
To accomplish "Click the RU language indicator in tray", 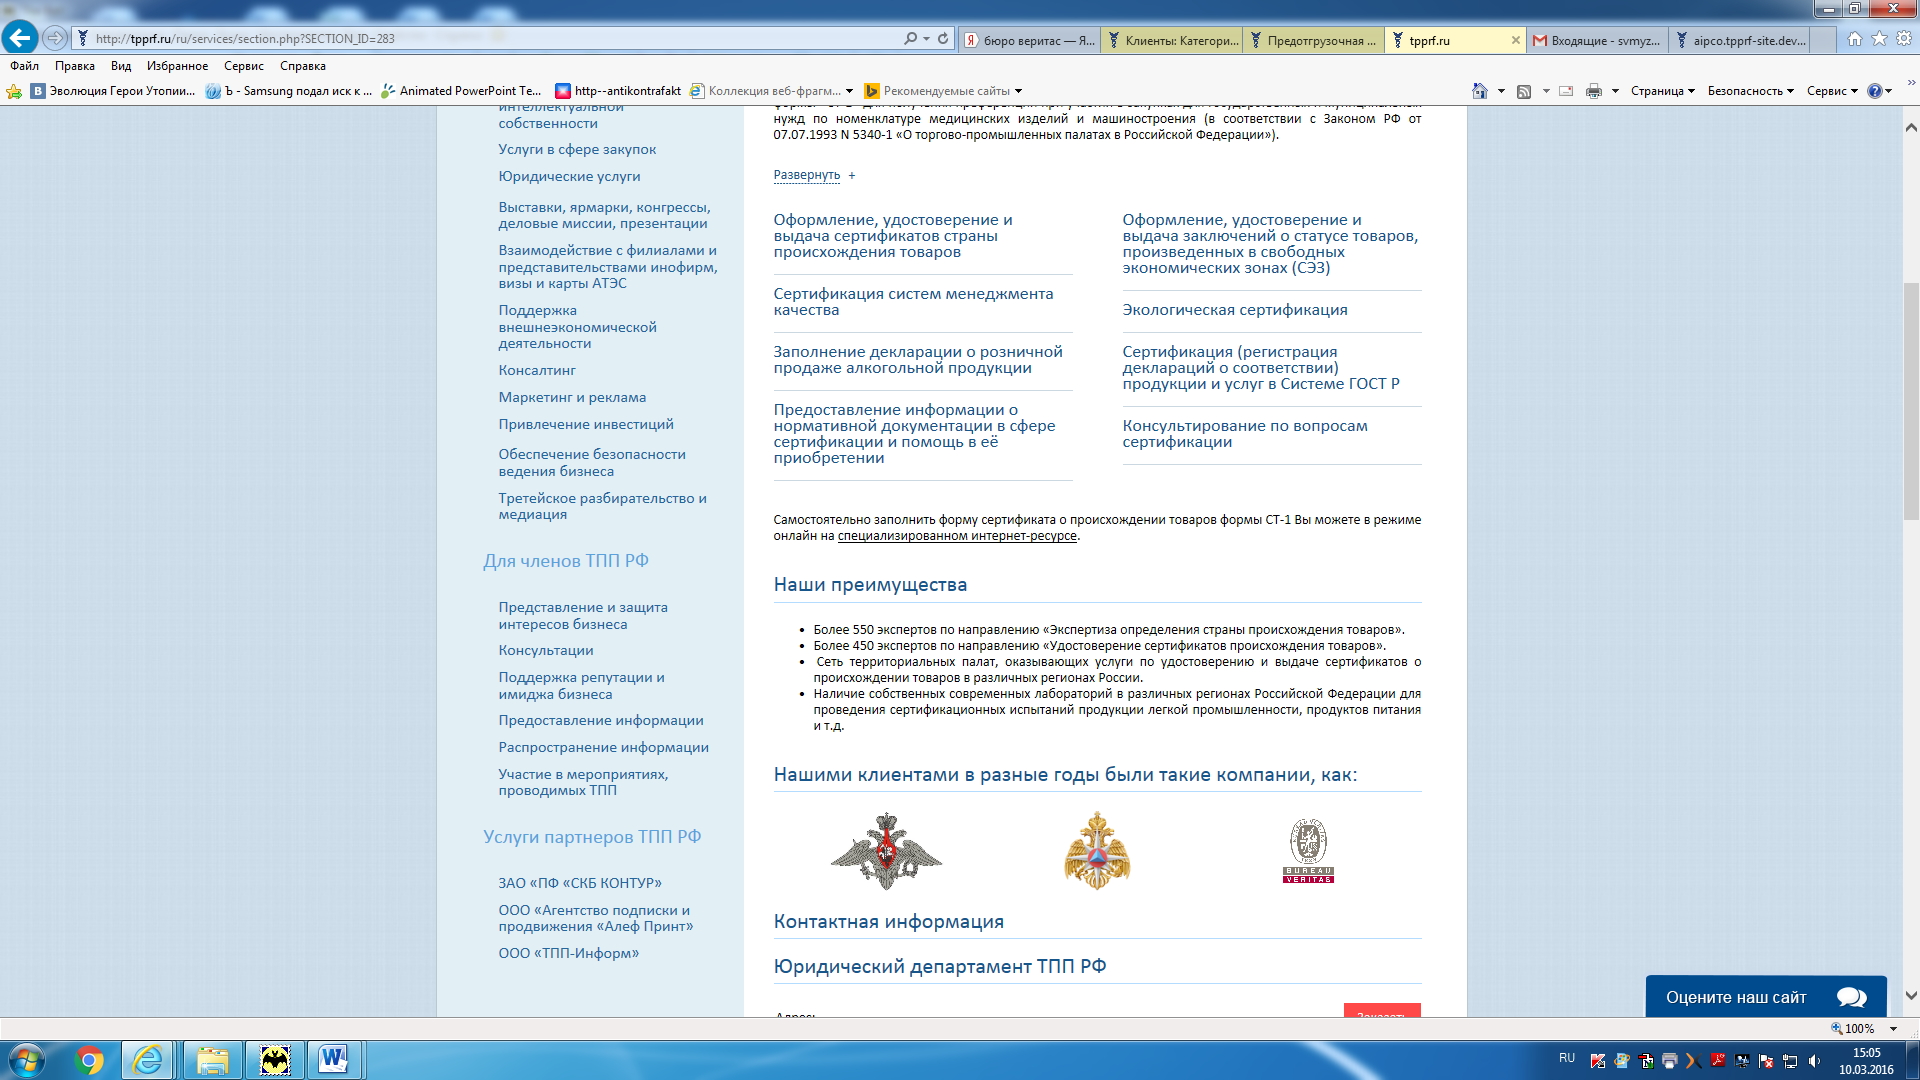I will tap(1566, 1058).
